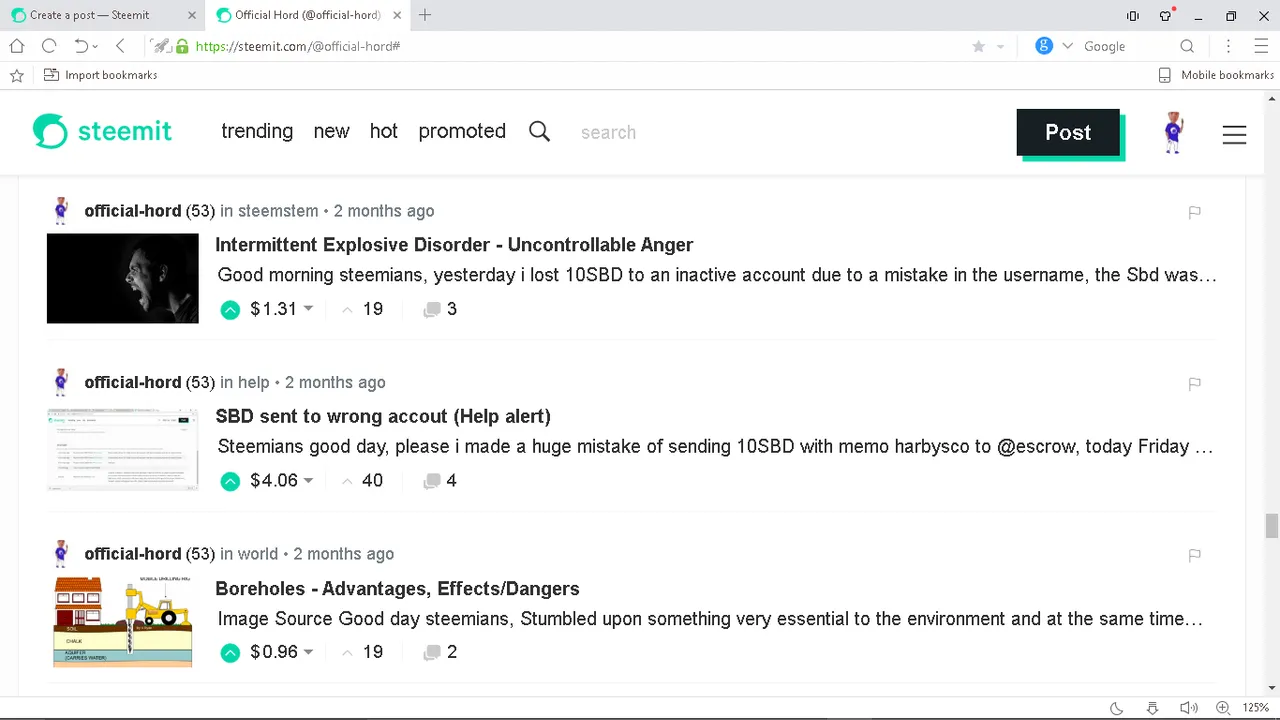Open the steemstem tag link
Image resolution: width=1280 pixels, height=720 pixels.
click(278, 211)
